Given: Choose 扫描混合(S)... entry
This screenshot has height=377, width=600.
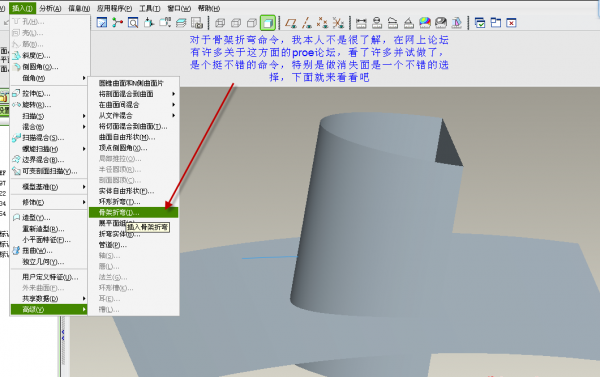Looking at the screenshot, I should pyautogui.click(x=50, y=138).
